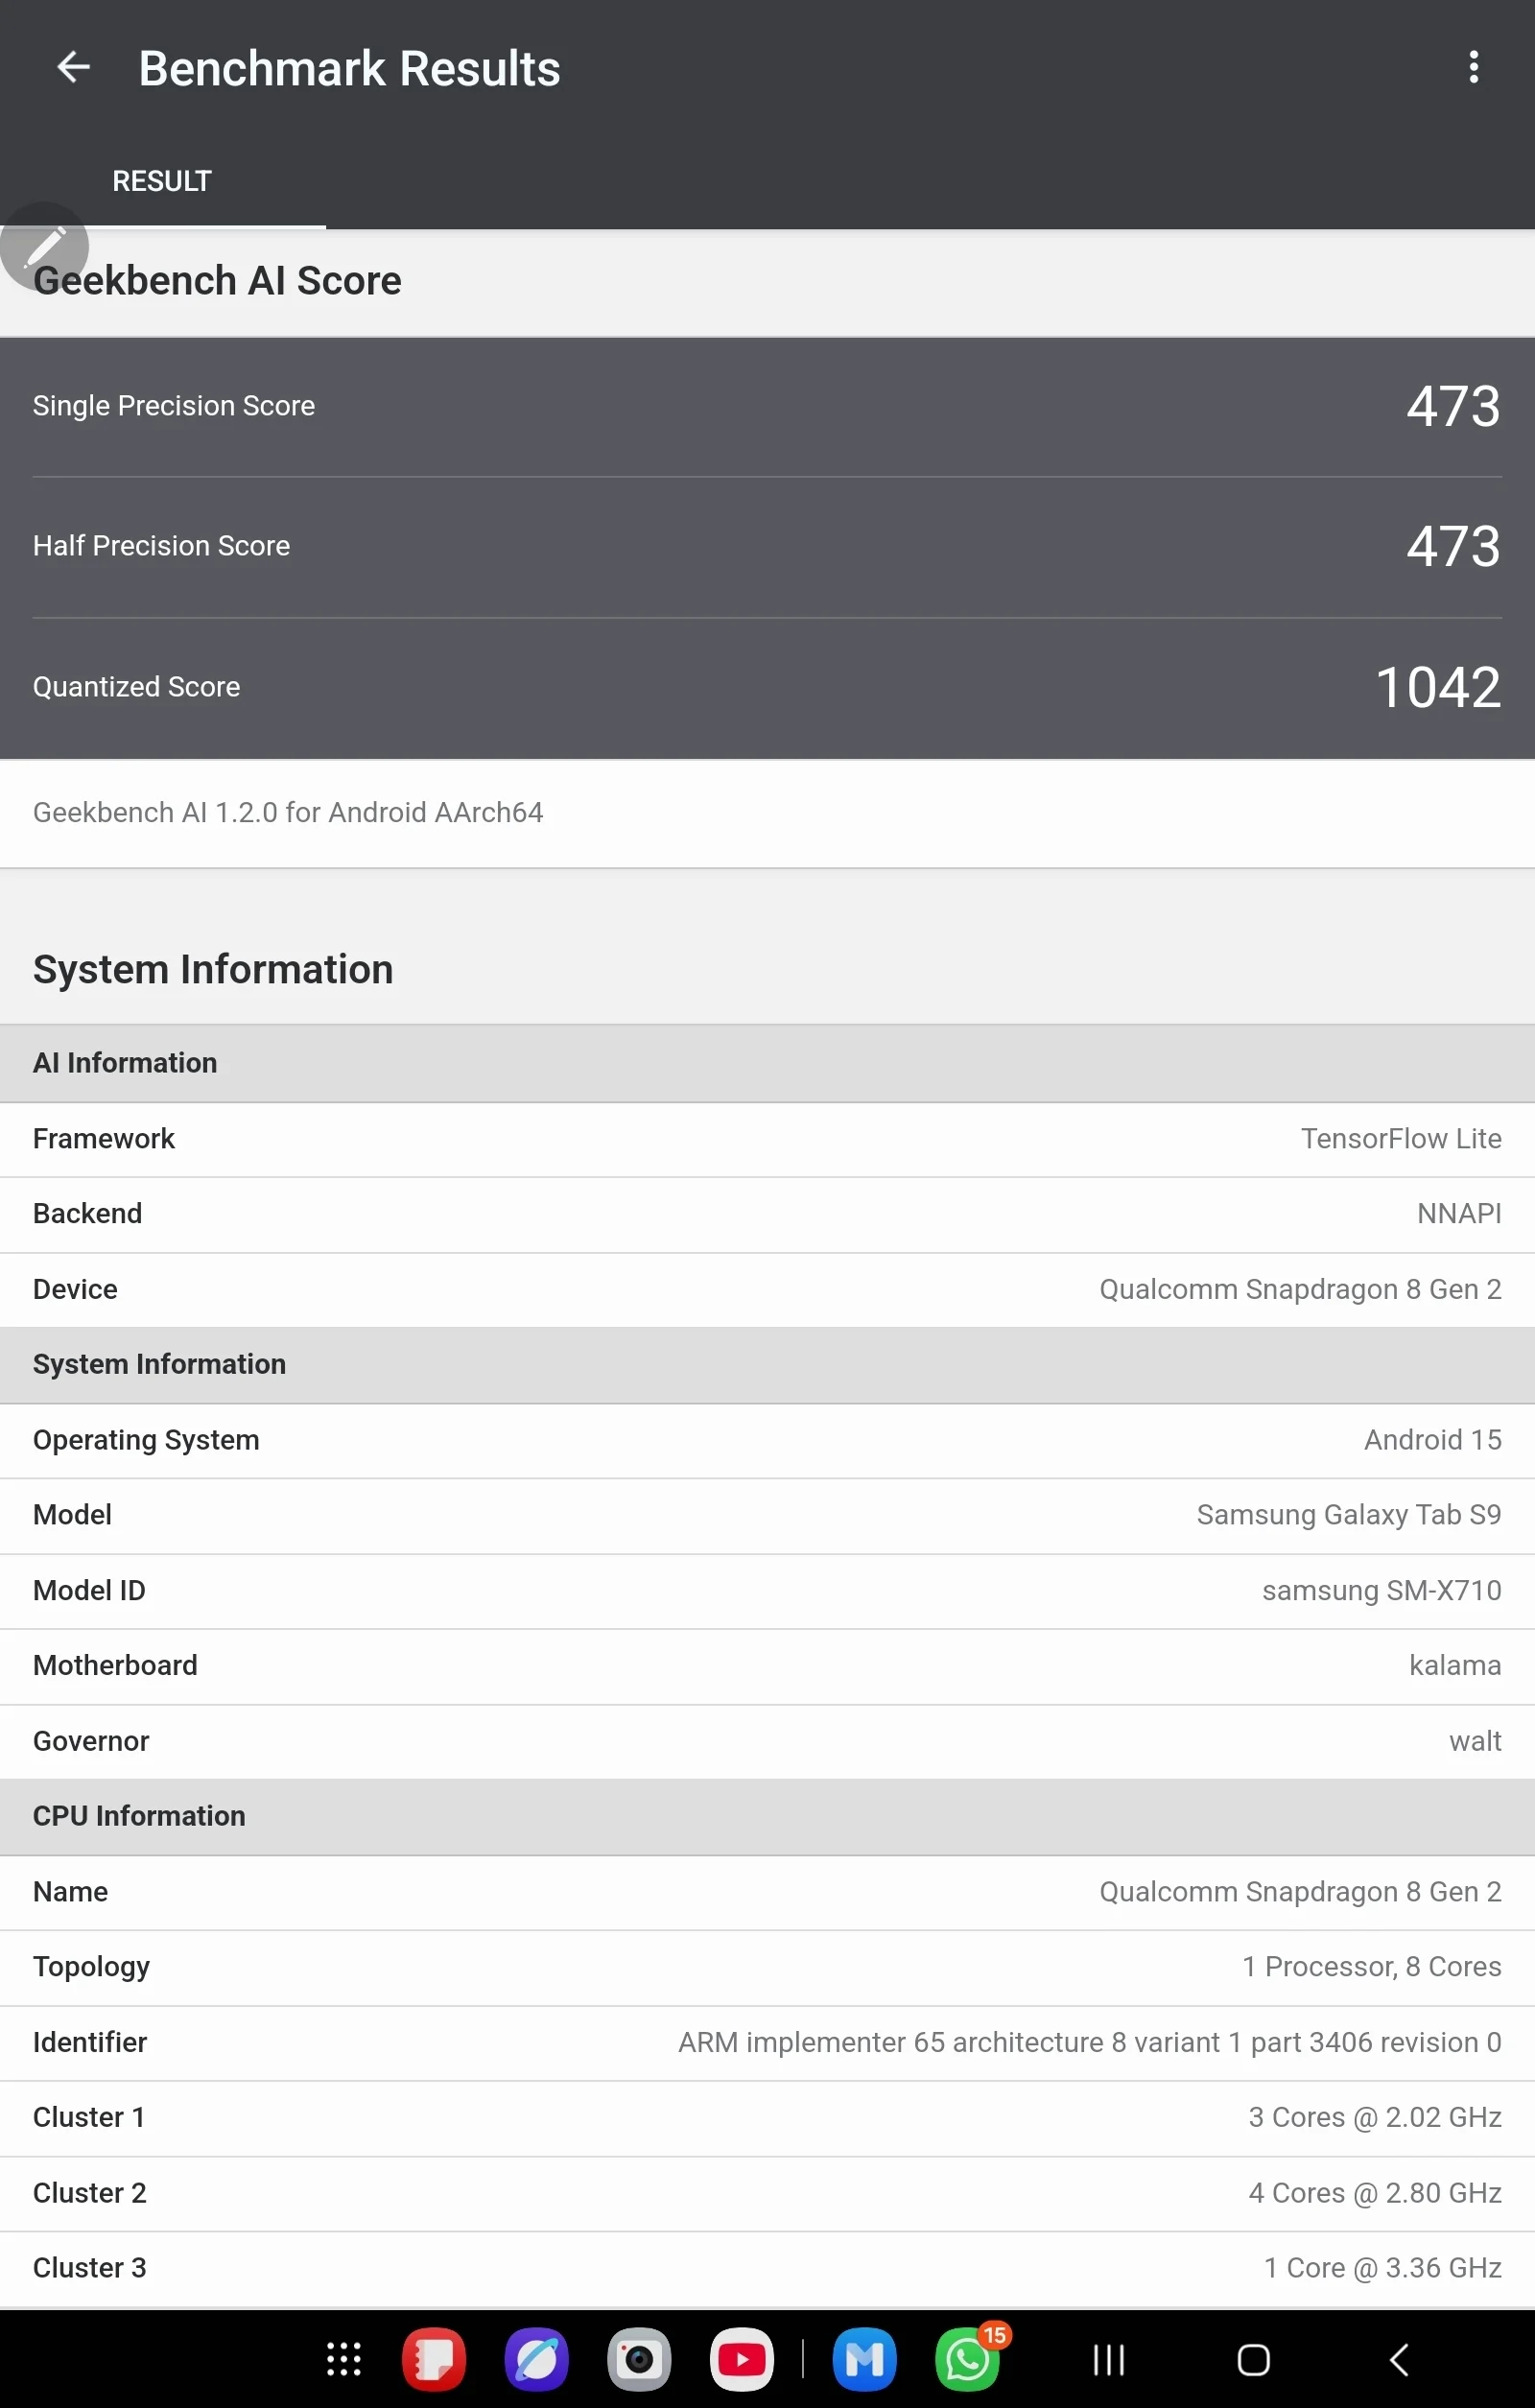The width and height of the screenshot is (1535, 2408).
Task: Open the YouTube app icon
Action: click(742, 2359)
